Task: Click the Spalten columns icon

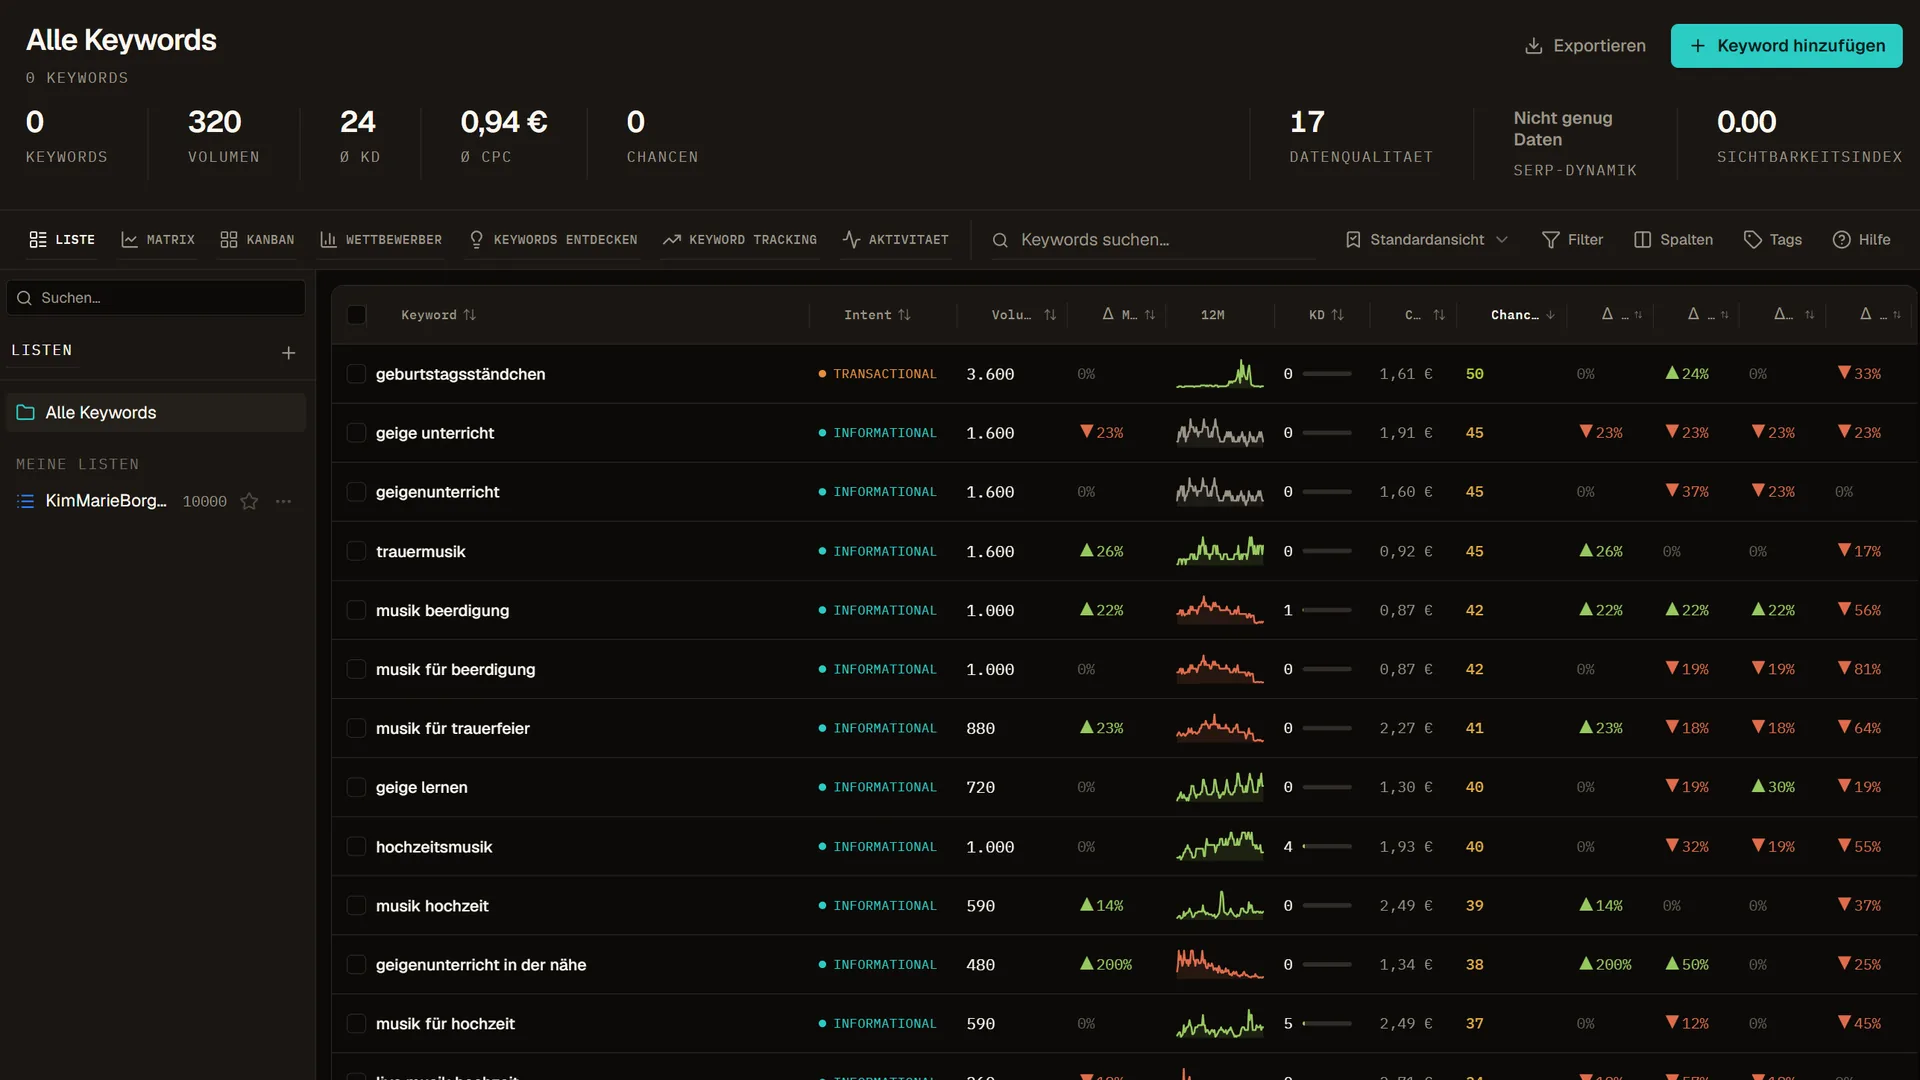Action: (1642, 240)
